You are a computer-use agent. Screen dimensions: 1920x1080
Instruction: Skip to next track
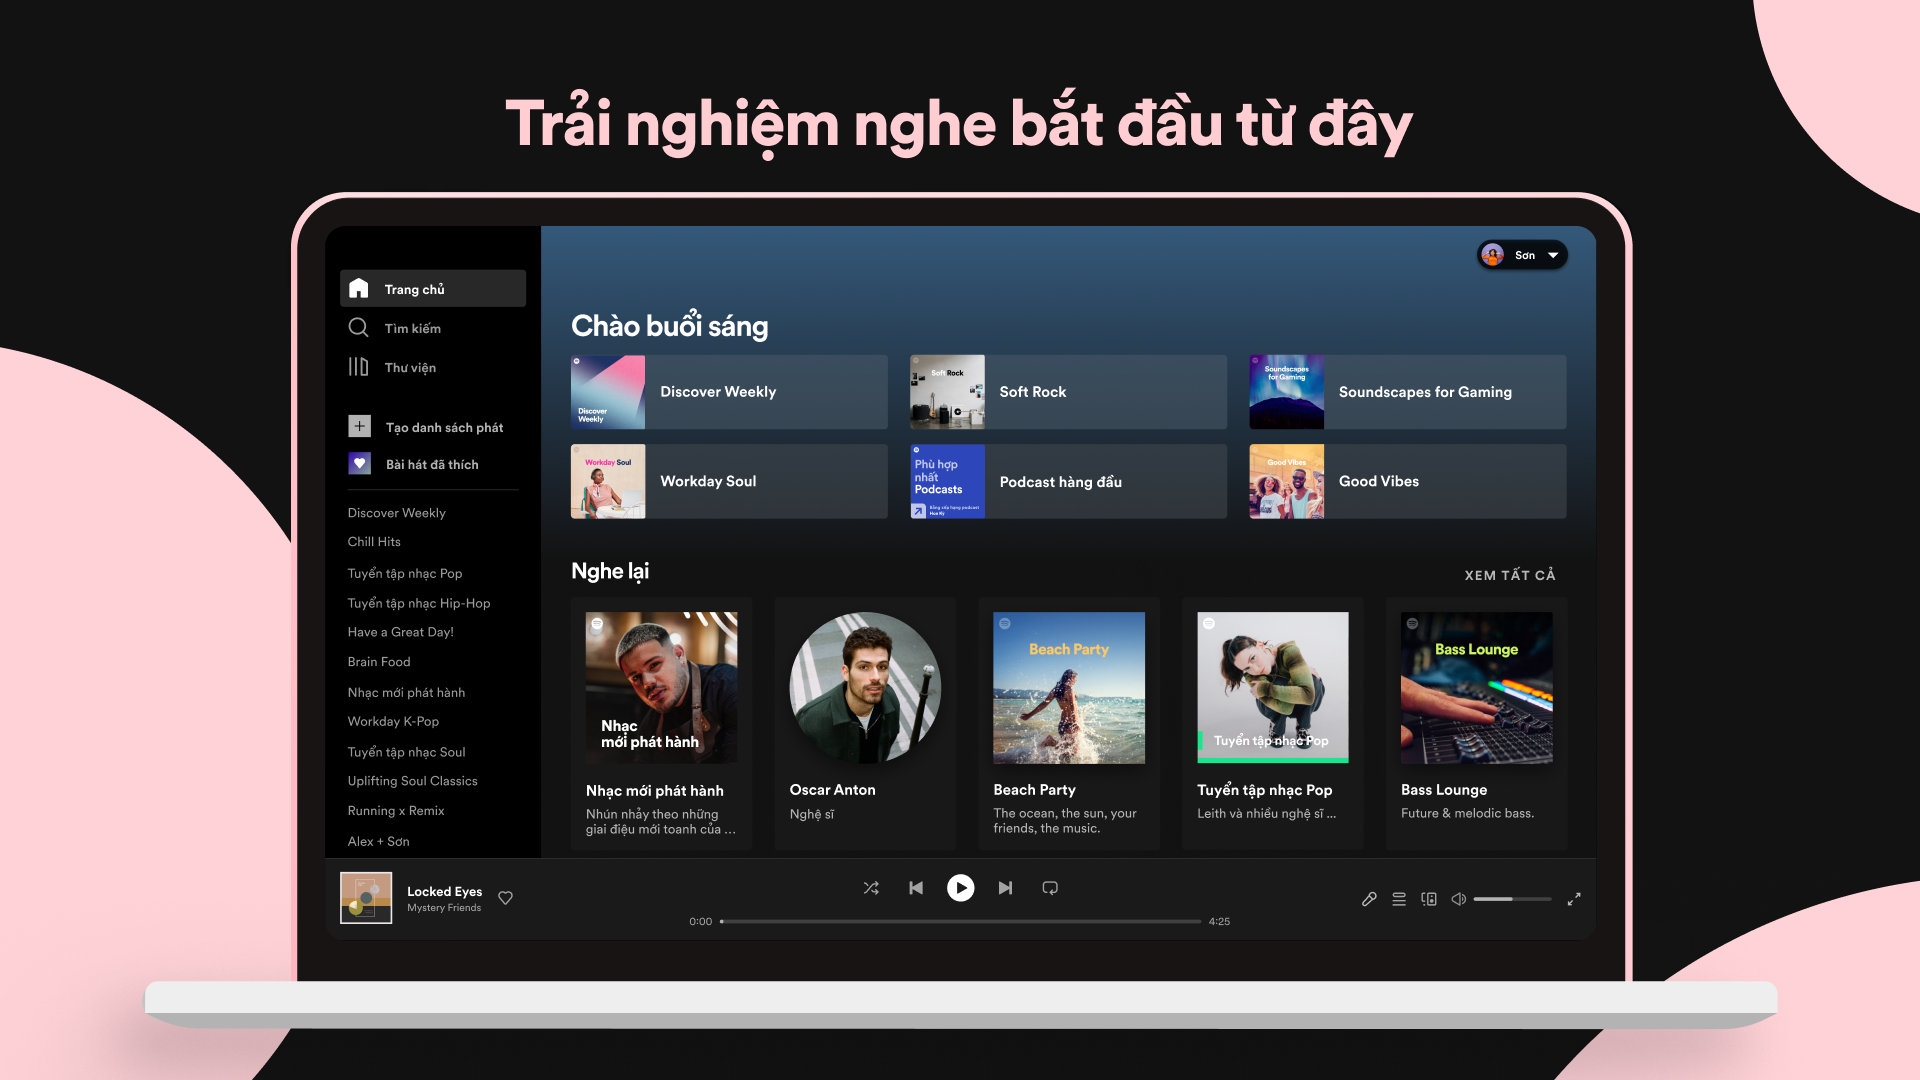coord(1005,888)
